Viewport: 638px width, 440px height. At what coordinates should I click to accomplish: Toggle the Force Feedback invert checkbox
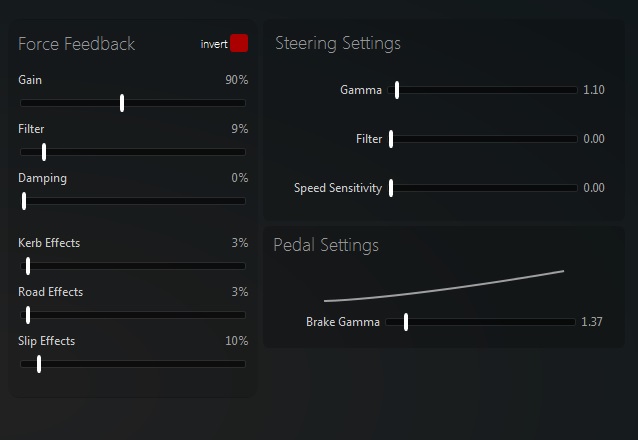(239, 43)
